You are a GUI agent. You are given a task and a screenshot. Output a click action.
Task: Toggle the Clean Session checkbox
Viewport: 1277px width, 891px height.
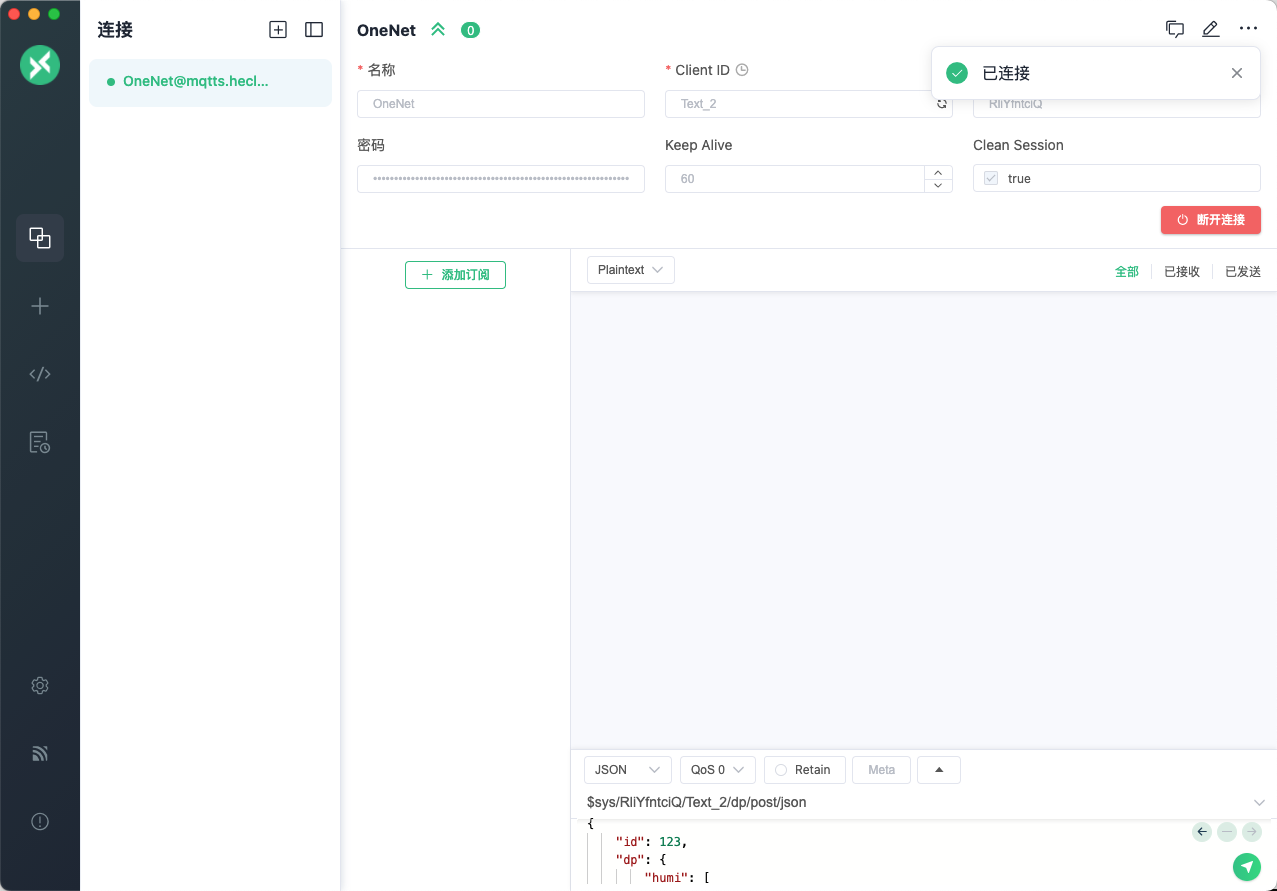click(x=991, y=179)
